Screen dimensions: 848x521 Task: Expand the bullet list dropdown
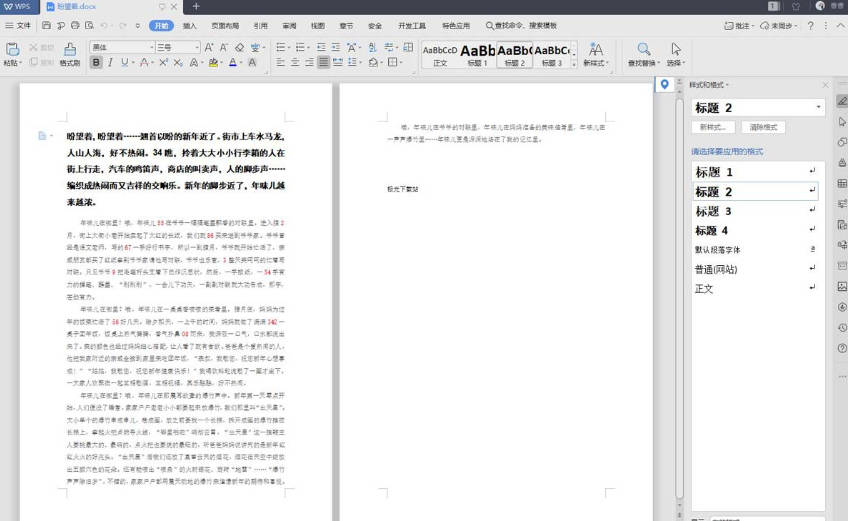[289, 48]
